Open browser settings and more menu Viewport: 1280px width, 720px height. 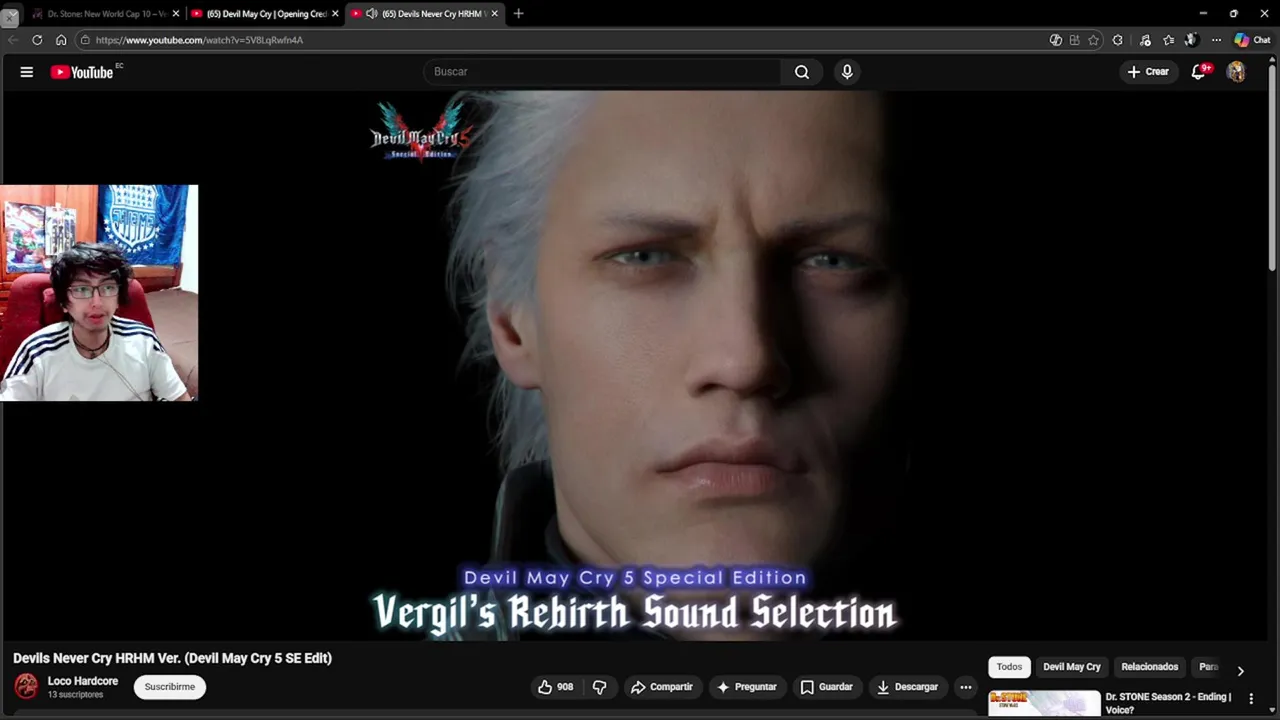pyautogui.click(x=1216, y=40)
